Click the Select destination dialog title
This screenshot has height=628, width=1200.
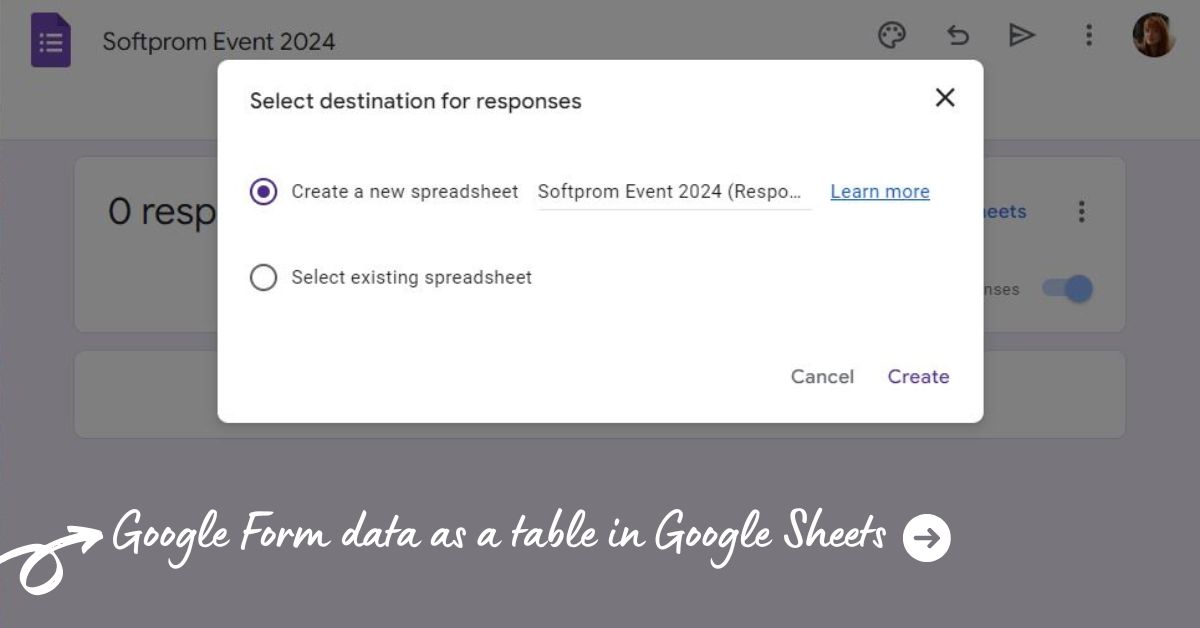(414, 100)
